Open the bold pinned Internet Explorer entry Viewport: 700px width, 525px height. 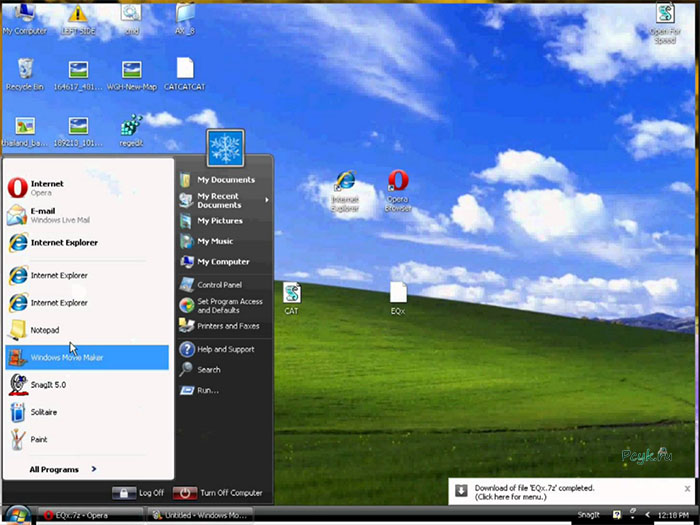click(88, 242)
